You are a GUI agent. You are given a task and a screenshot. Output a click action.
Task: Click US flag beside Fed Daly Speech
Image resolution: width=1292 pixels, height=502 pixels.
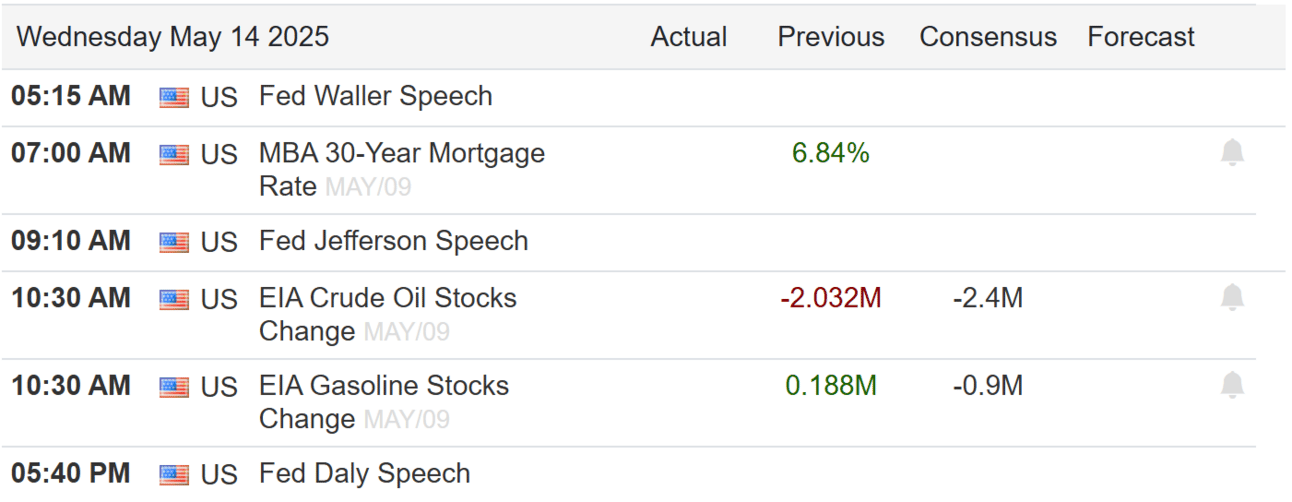pyautogui.click(x=174, y=474)
